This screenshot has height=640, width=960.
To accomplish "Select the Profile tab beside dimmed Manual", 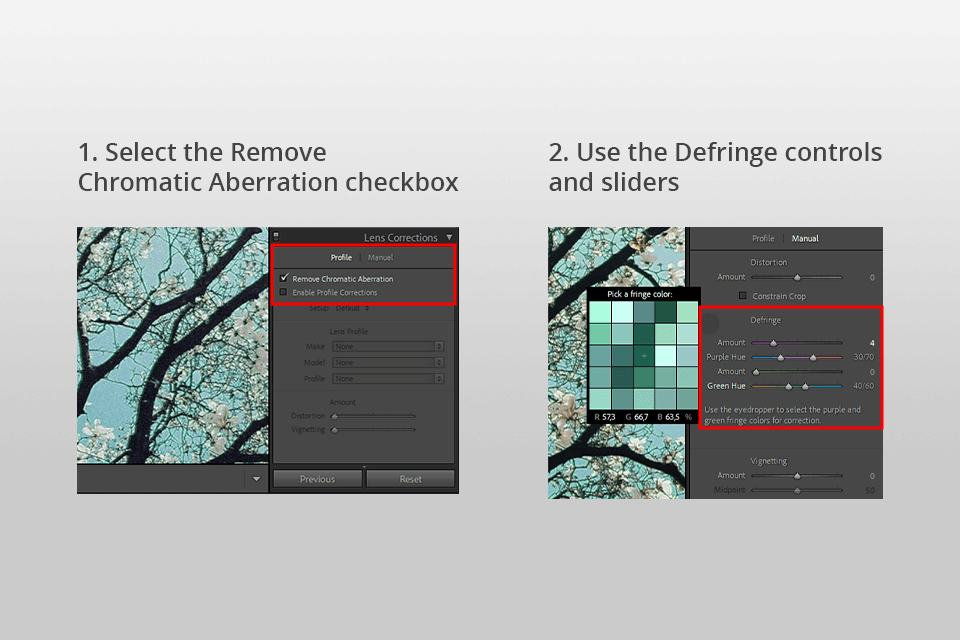I will click(x=341, y=258).
